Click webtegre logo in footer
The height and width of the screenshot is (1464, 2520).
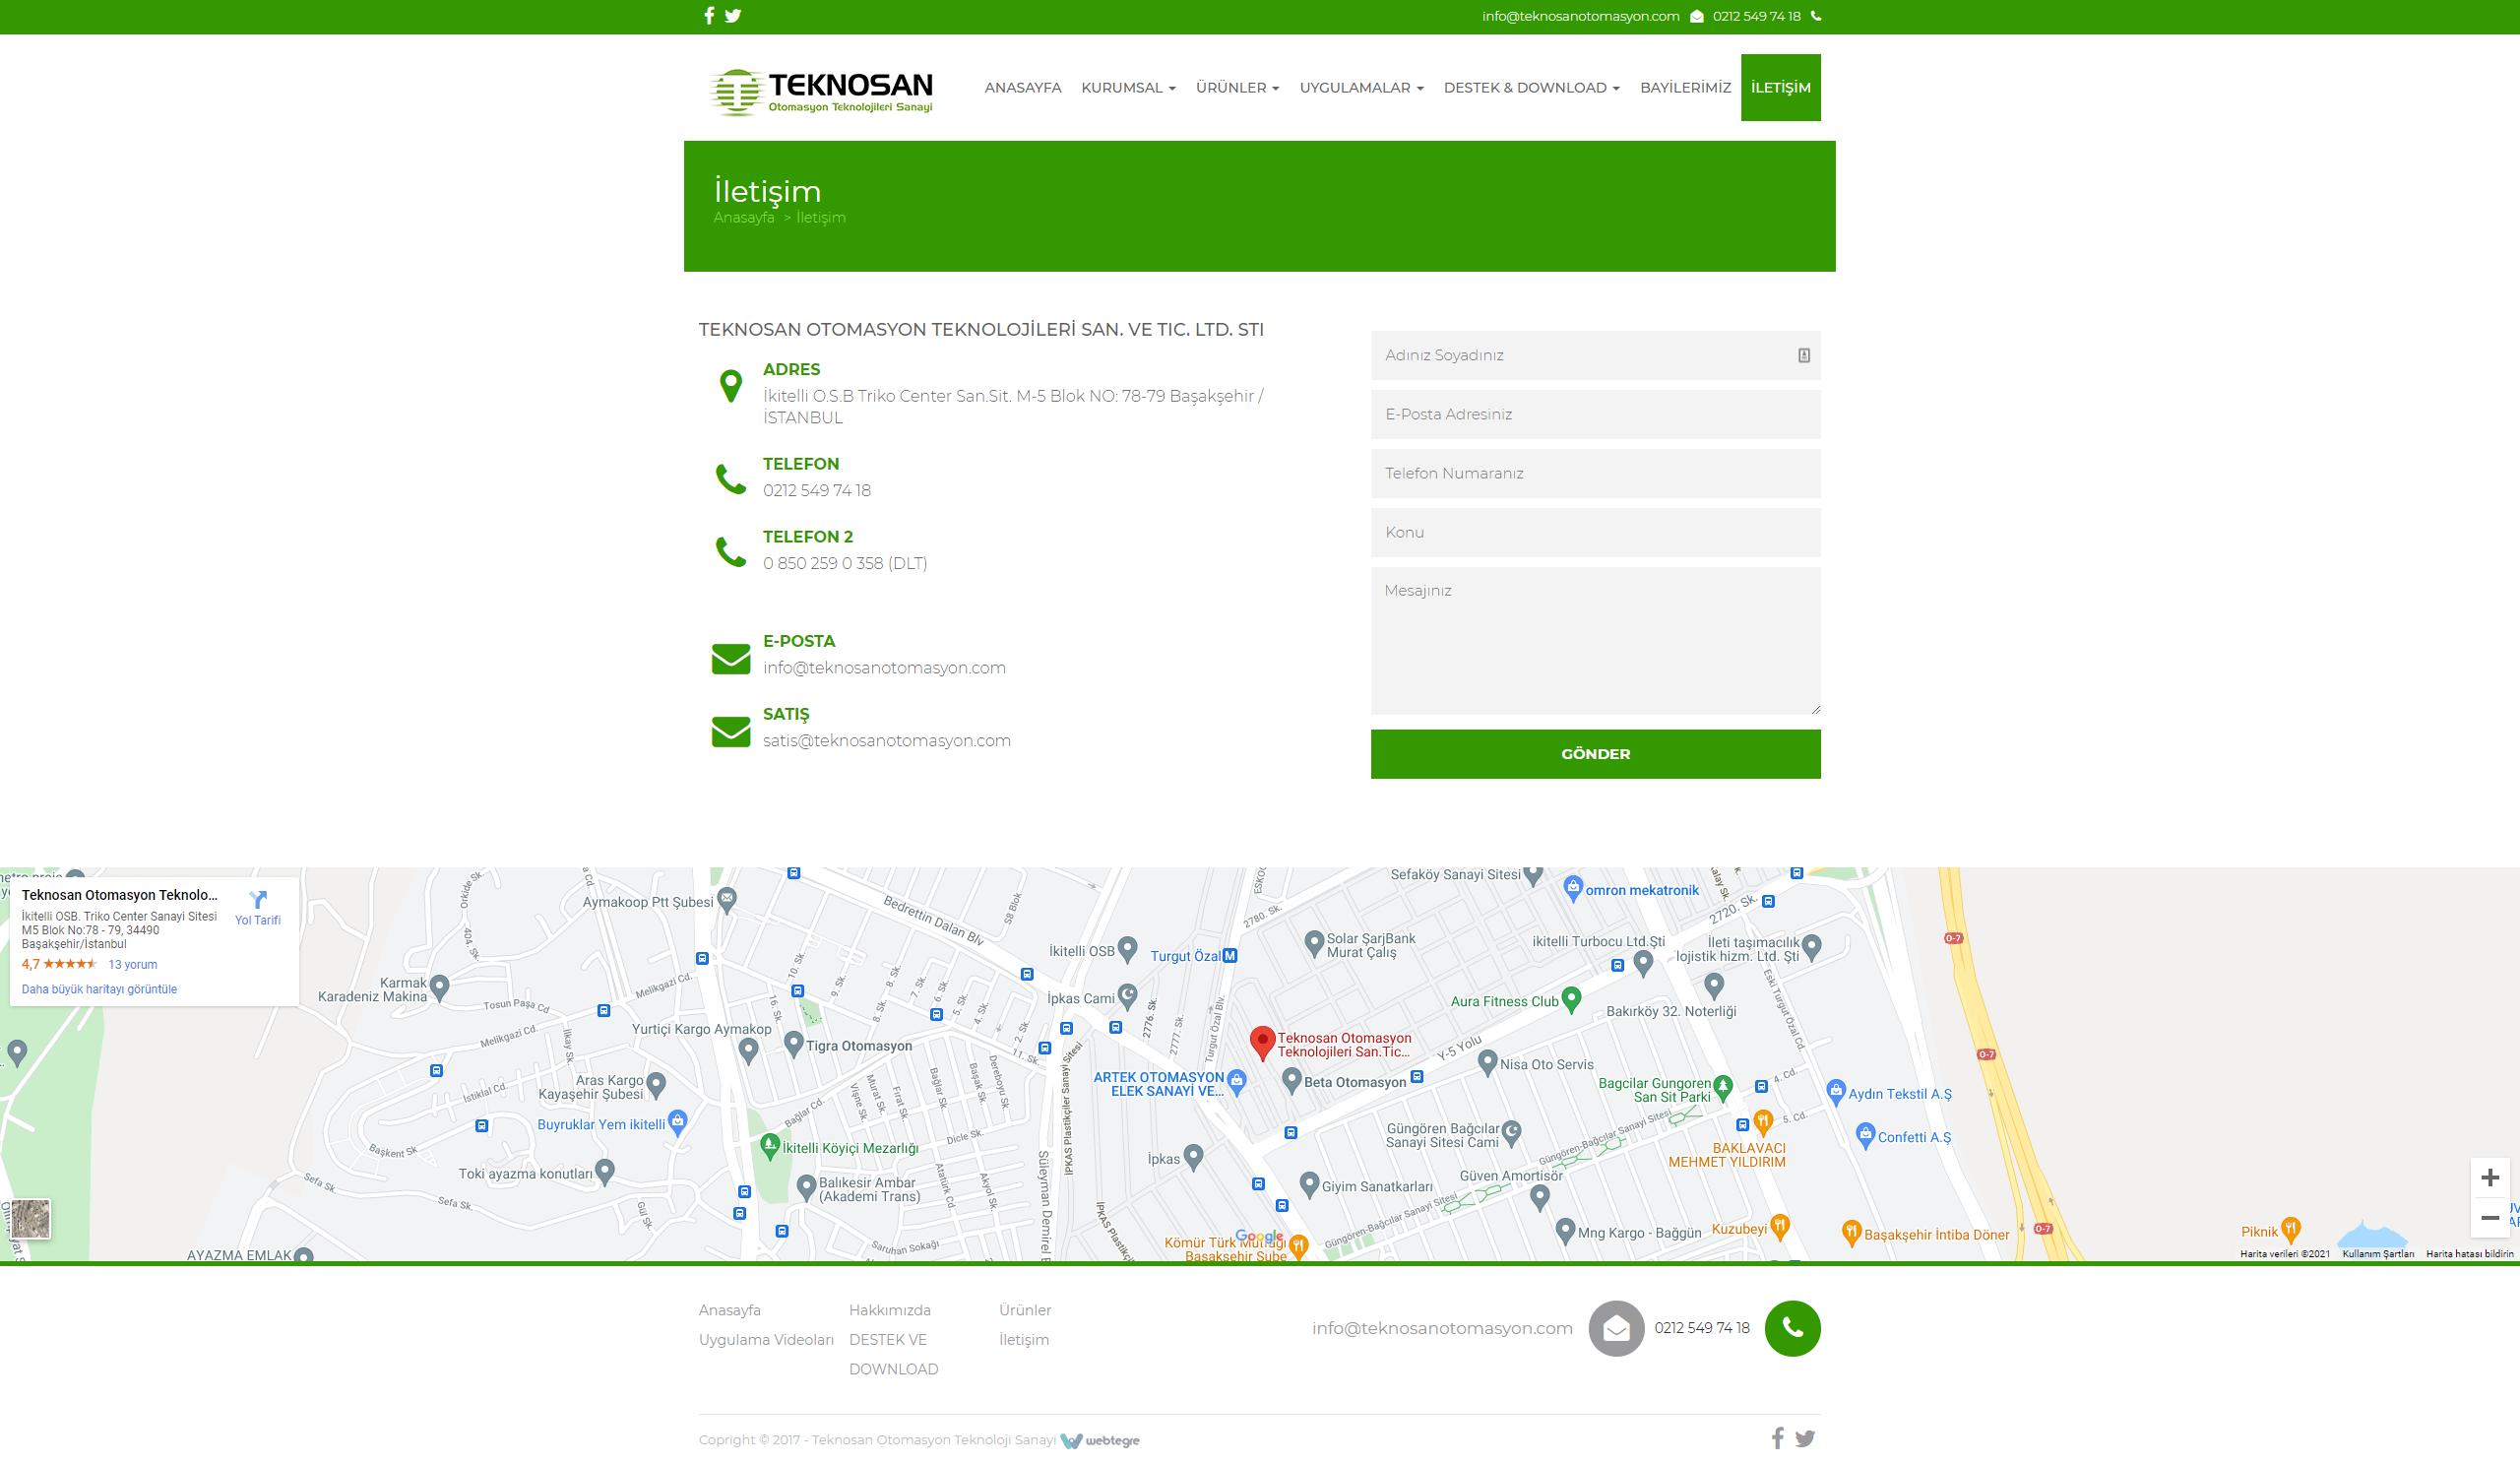[1100, 1440]
